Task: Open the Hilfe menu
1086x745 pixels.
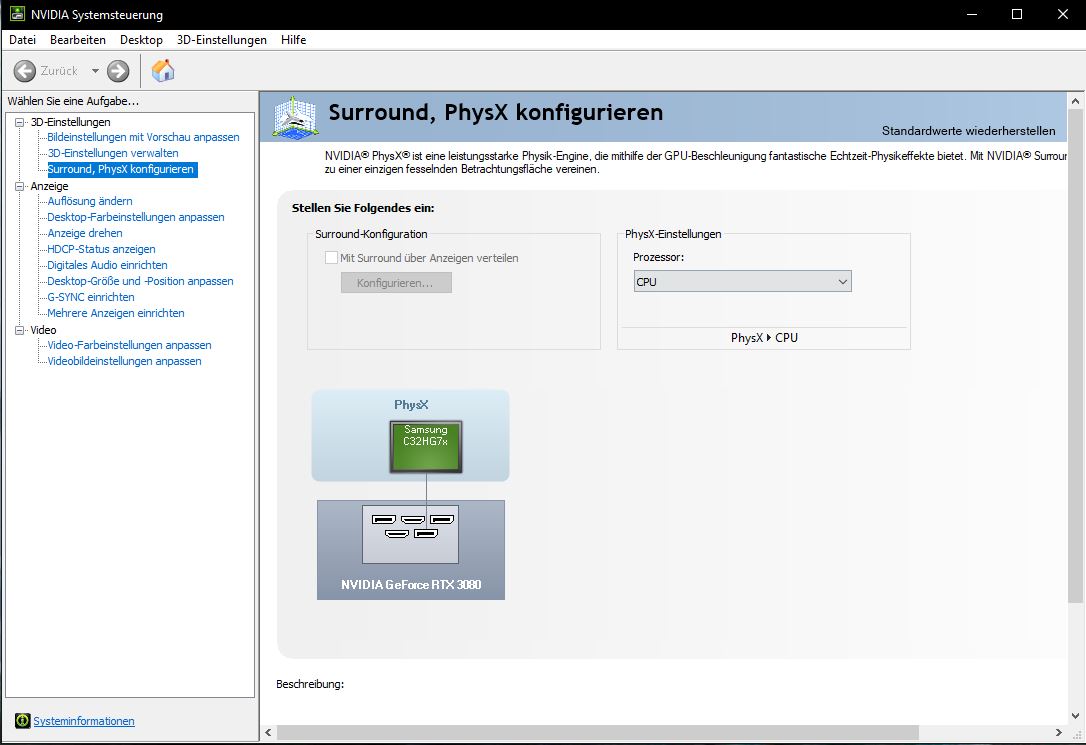Action: [294, 39]
